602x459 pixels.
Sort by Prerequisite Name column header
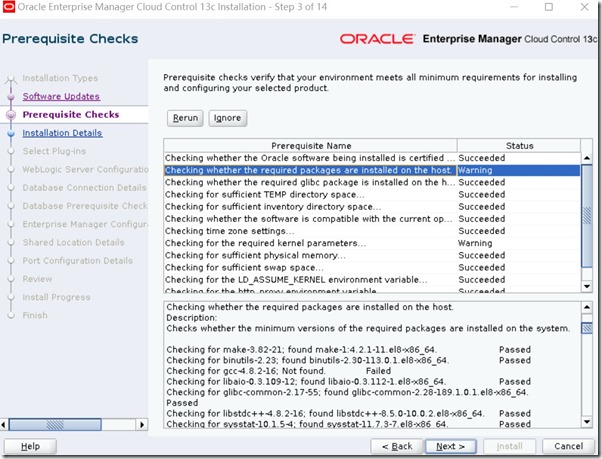[x=311, y=146]
